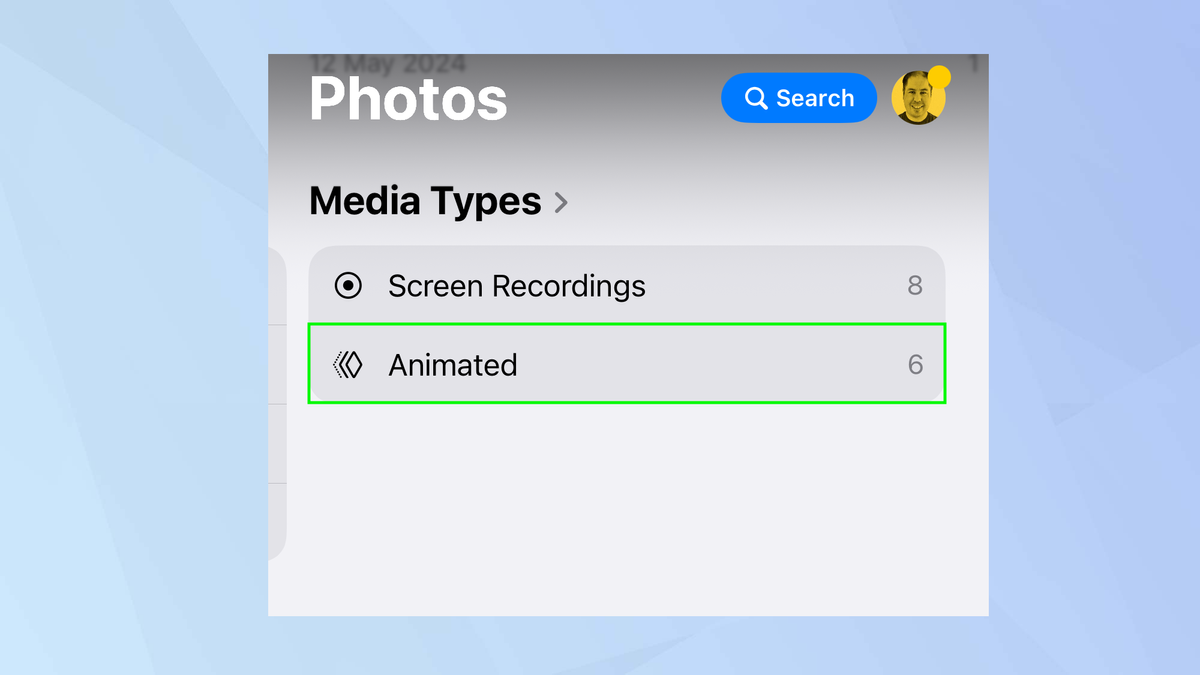Click the empty area below the Animated row
This screenshot has width=1200, height=675.
pos(626,500)
